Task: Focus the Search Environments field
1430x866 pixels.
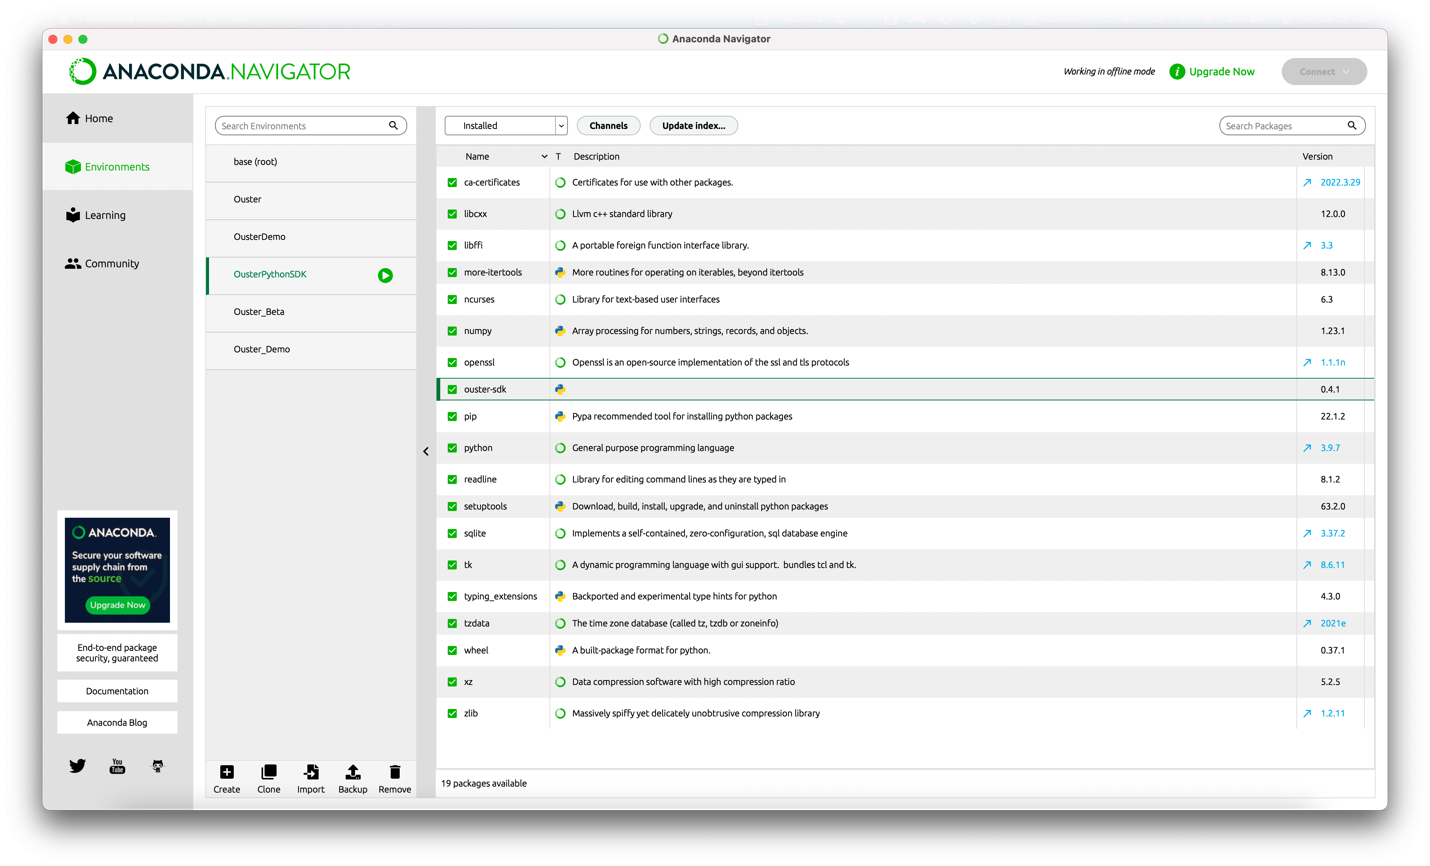Action: 310,126
